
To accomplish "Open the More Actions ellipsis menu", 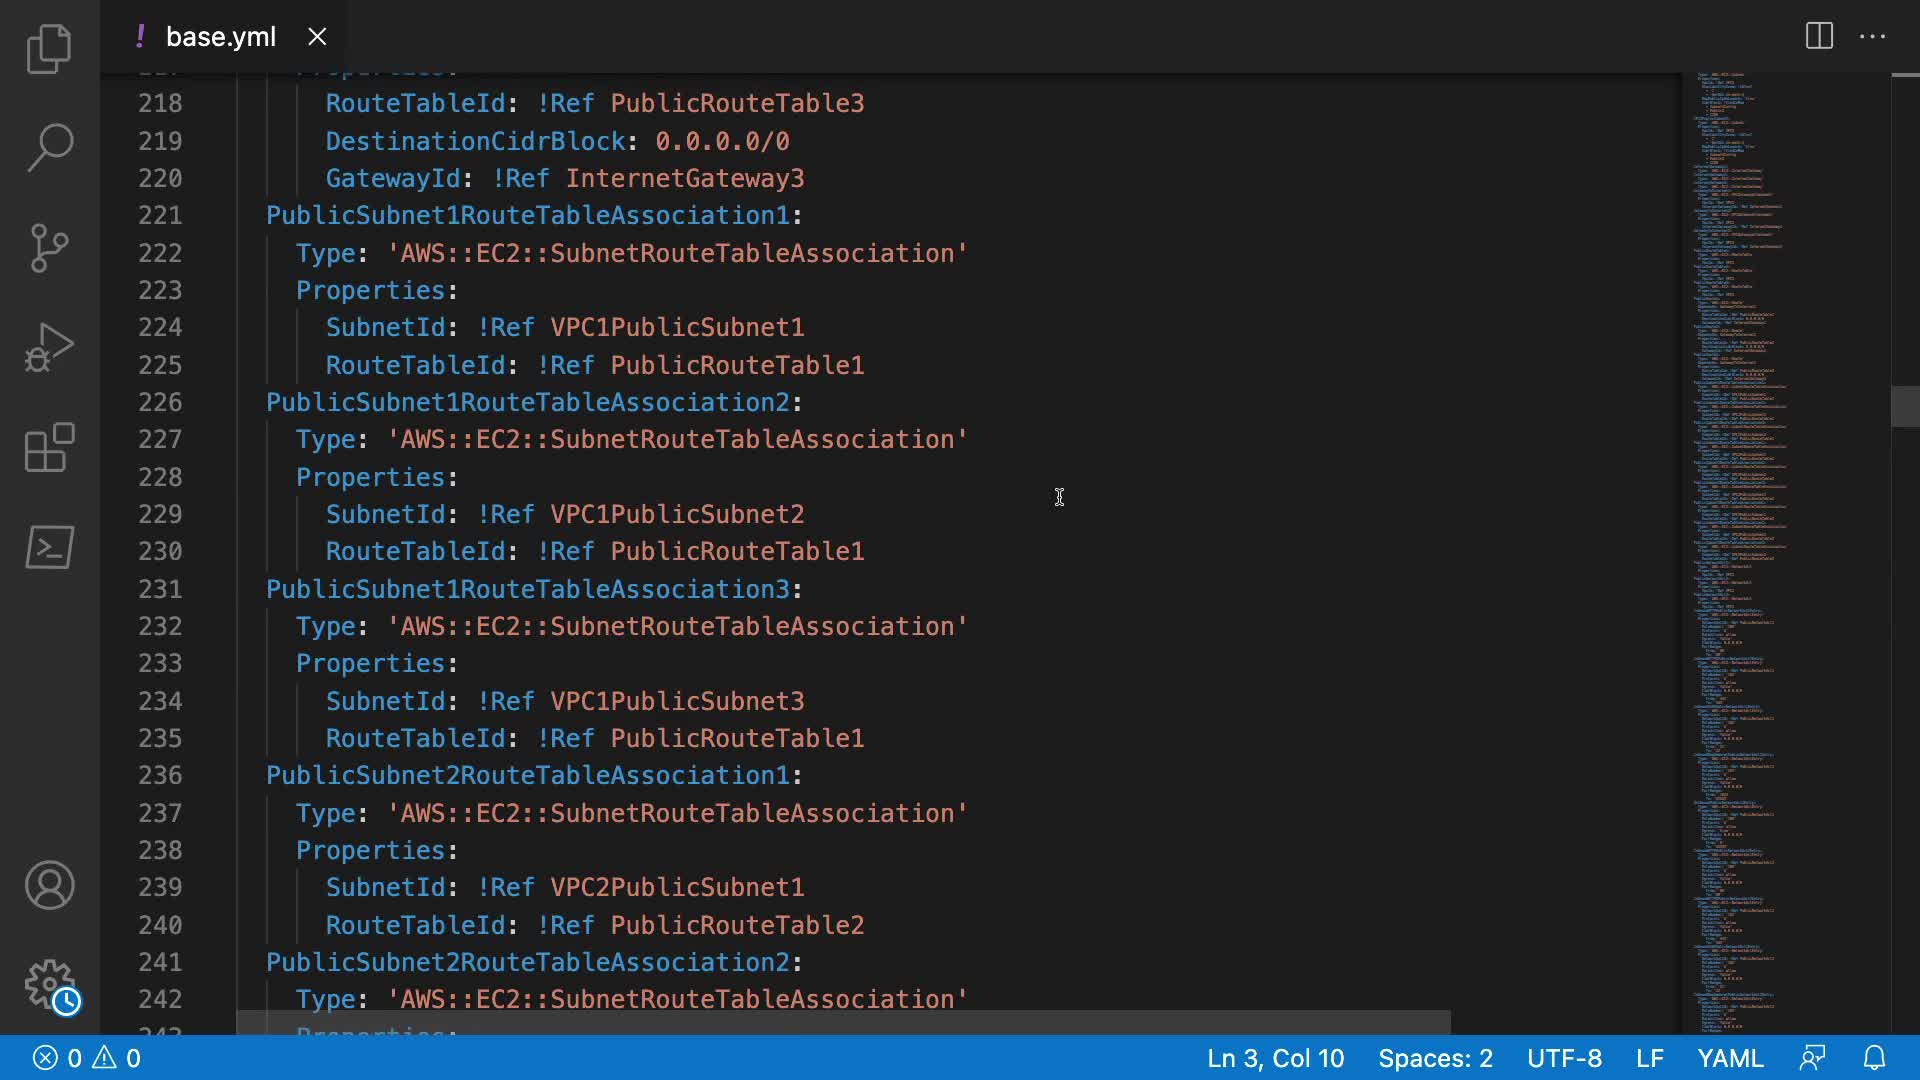I will (1872, 37).
